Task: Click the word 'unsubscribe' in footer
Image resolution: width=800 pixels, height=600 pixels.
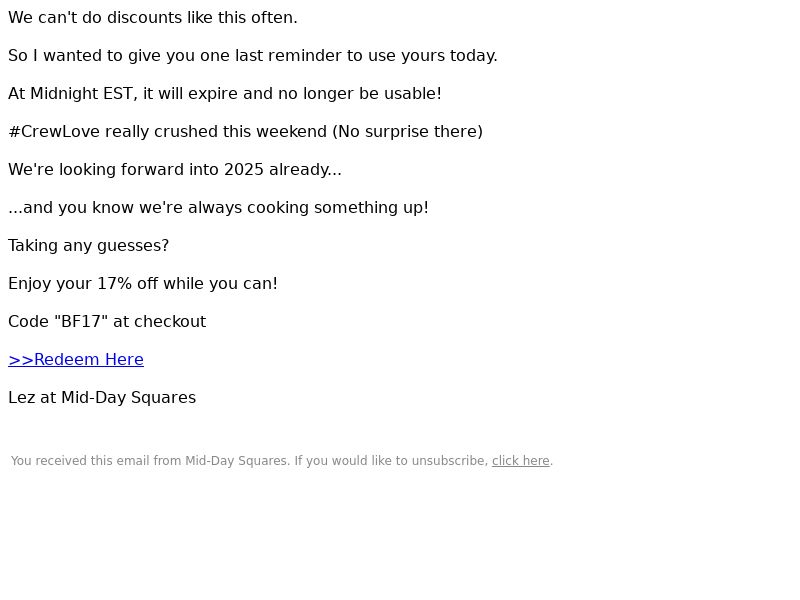Action: point(449,461)
